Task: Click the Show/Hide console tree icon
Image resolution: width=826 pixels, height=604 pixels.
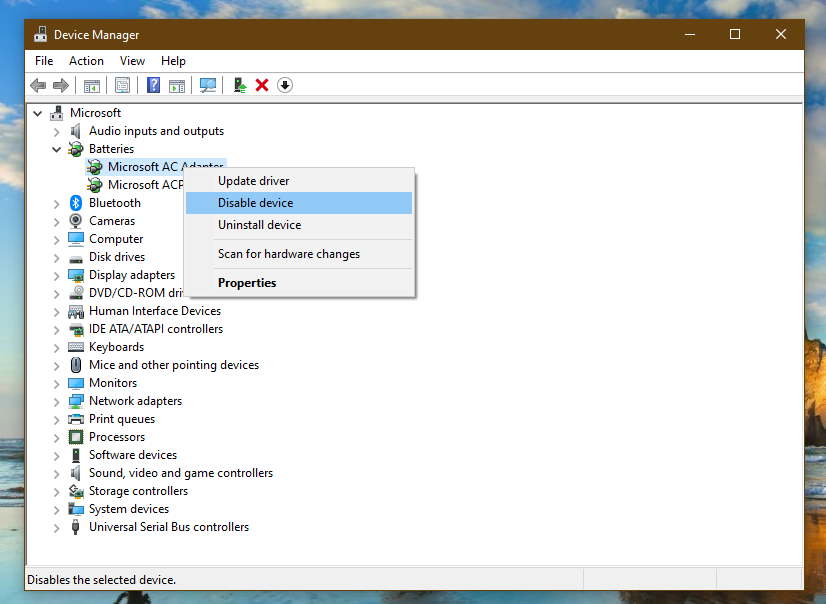Action: point(91,85)
